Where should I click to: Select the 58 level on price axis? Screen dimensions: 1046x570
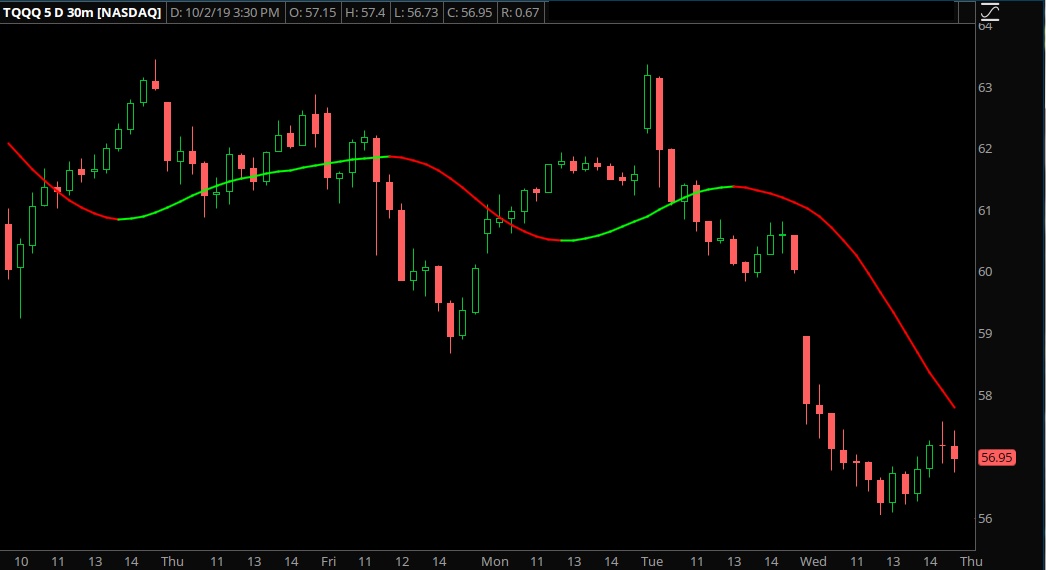pyautogui.click(x=985, y=396)
